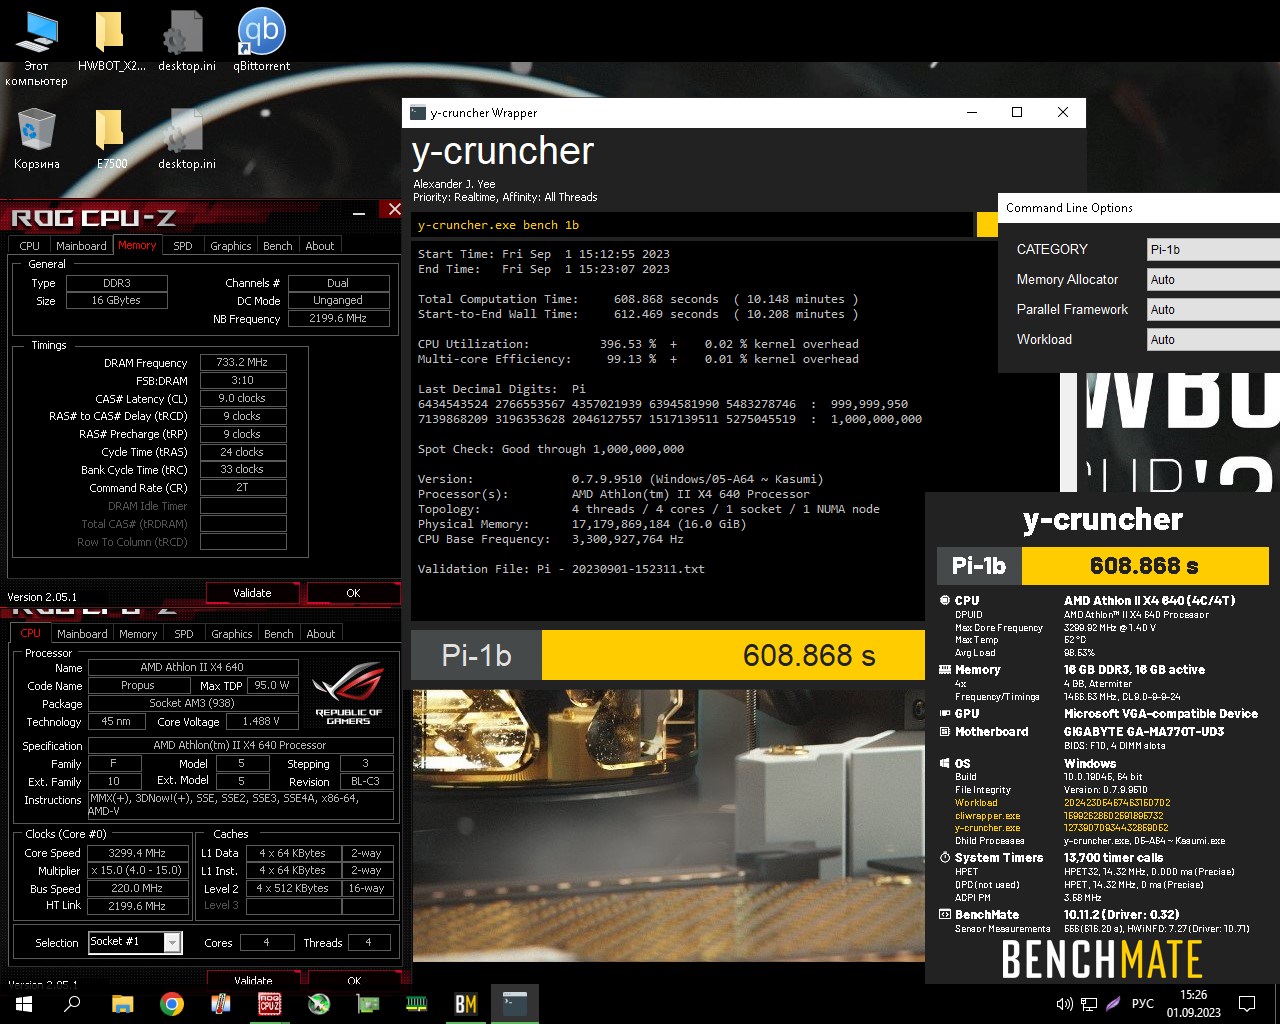
Task: Open the thermometer app in taskbar
Action: coord(221,1004)
